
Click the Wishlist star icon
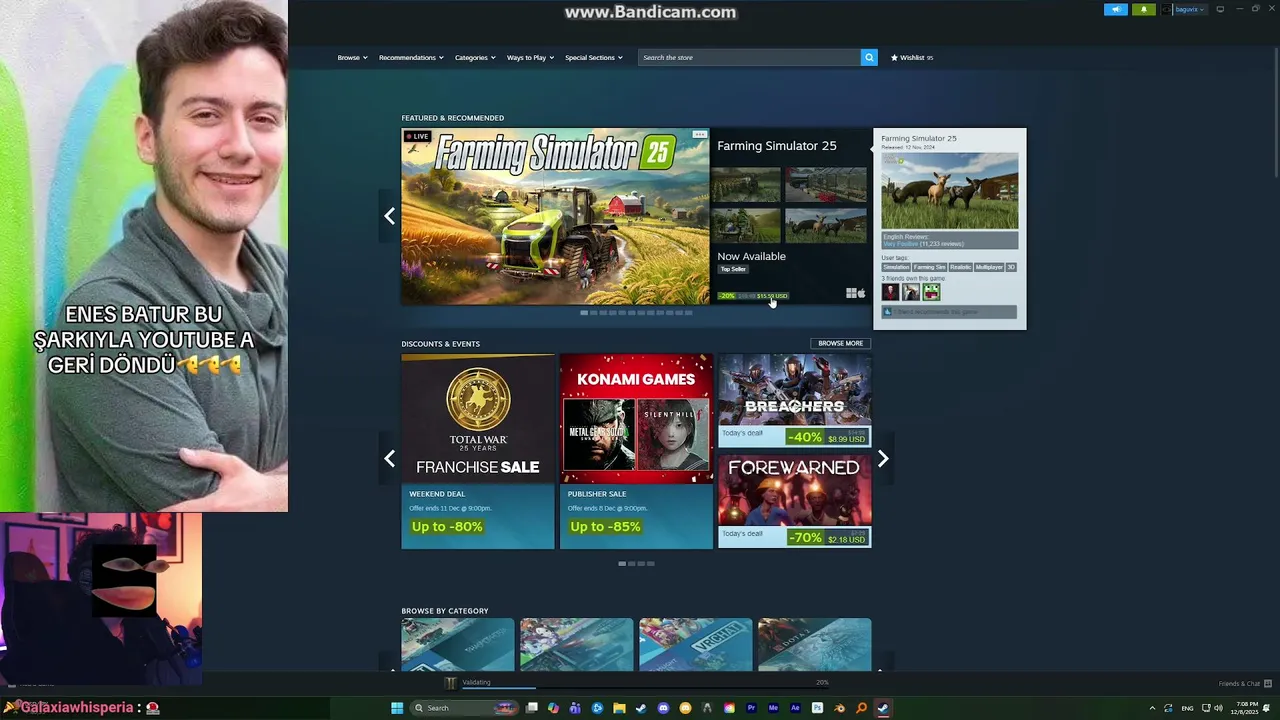tap(895, 57)
